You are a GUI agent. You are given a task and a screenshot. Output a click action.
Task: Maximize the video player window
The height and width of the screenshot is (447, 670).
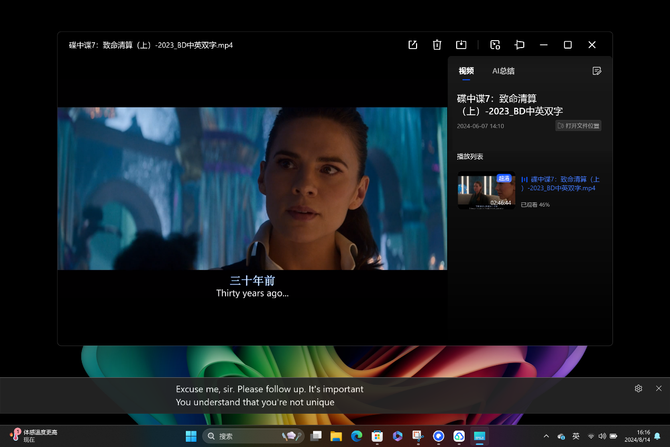pos(567,45)
